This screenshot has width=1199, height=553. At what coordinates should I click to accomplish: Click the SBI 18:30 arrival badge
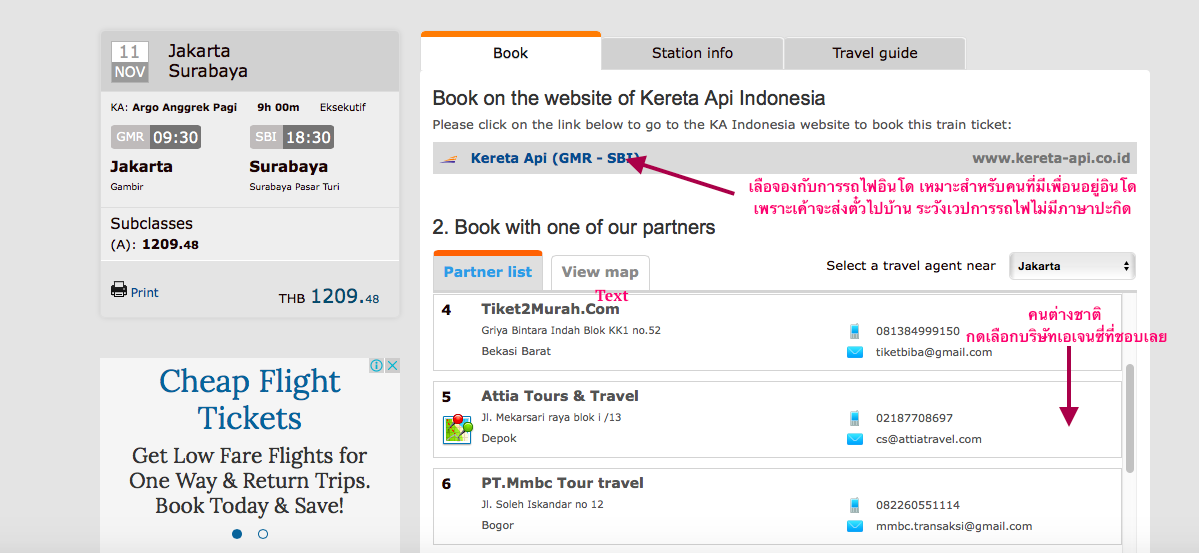click(x=291, y=138)
